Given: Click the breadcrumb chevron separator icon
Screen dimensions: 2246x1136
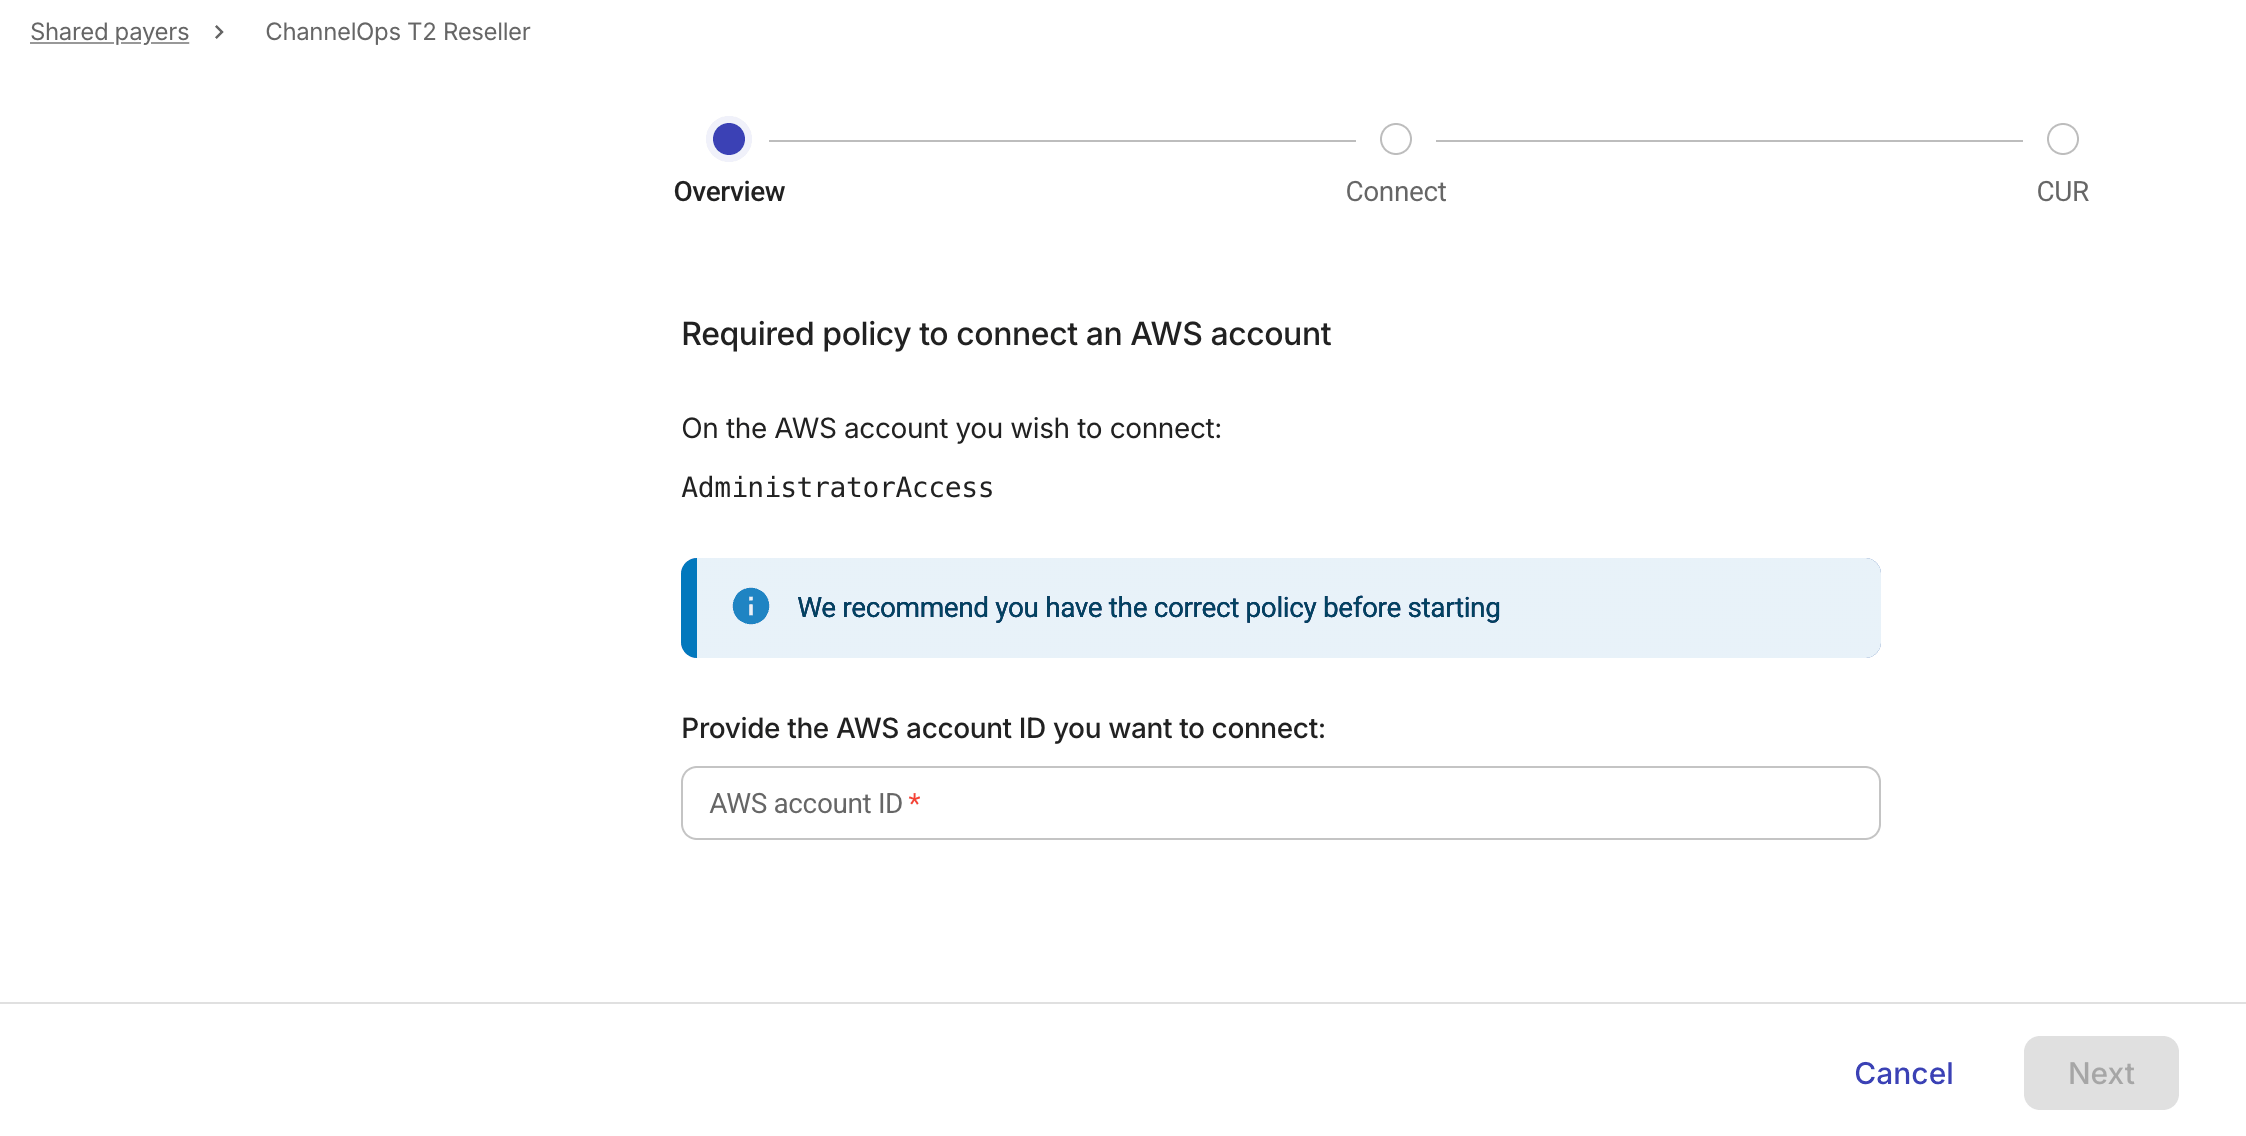Looking at the screenshot, I should pos(219,32).
